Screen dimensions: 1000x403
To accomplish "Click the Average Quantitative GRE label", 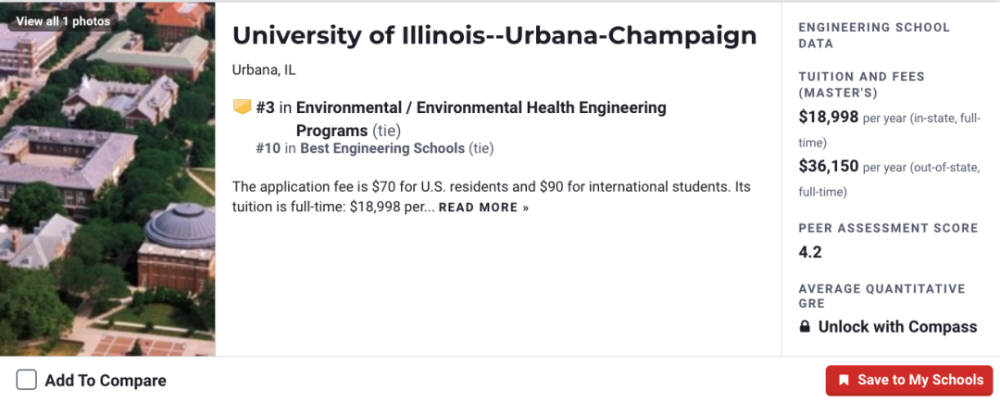I will 881,295.
